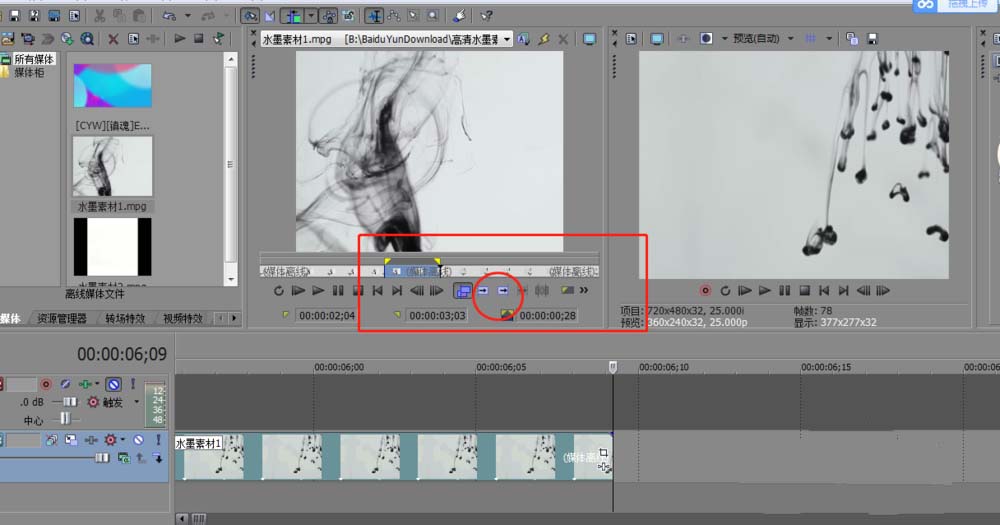The image size is (1000, 525).
Task: Toggle Auto Preview in Project Media toolbar
Action: coord(219,39)
